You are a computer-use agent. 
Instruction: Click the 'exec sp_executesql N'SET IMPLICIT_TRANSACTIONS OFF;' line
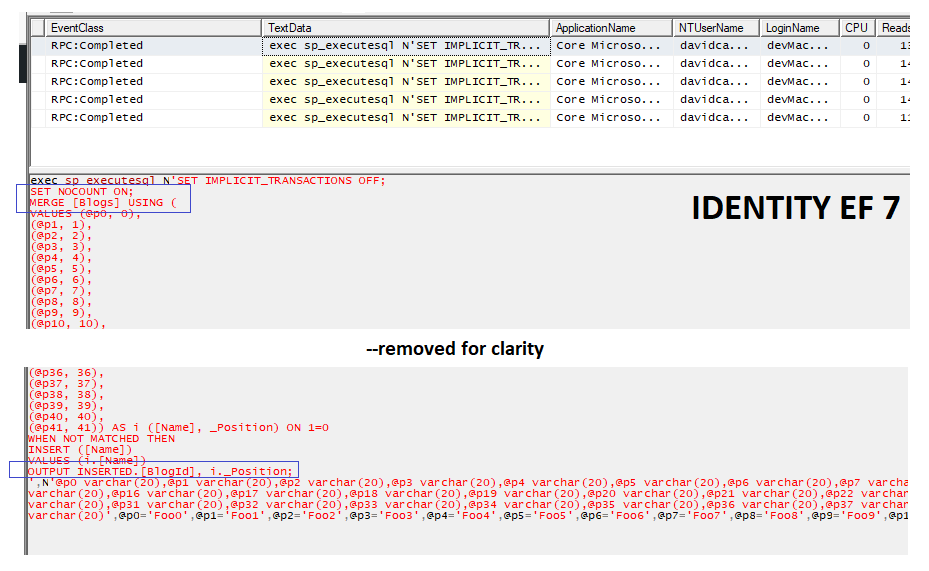[x=207, y=181]
